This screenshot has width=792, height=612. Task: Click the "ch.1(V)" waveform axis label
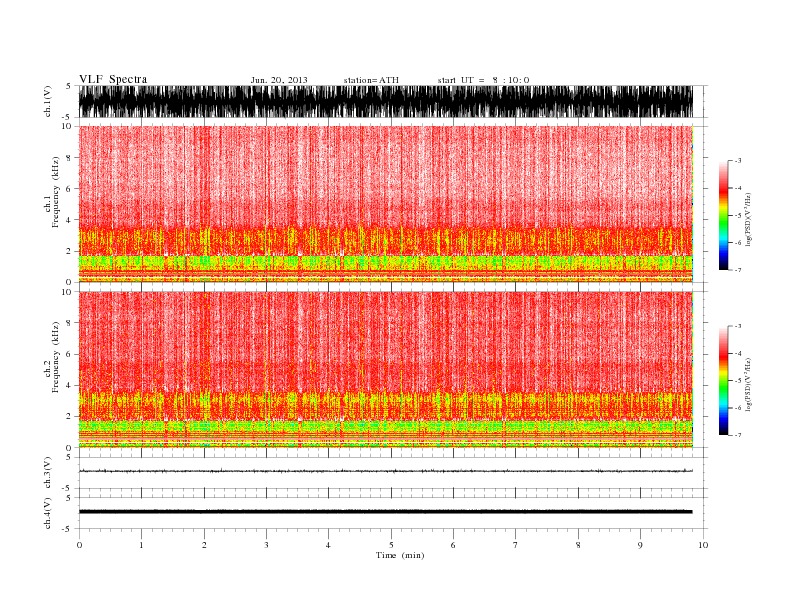[48, 101]
